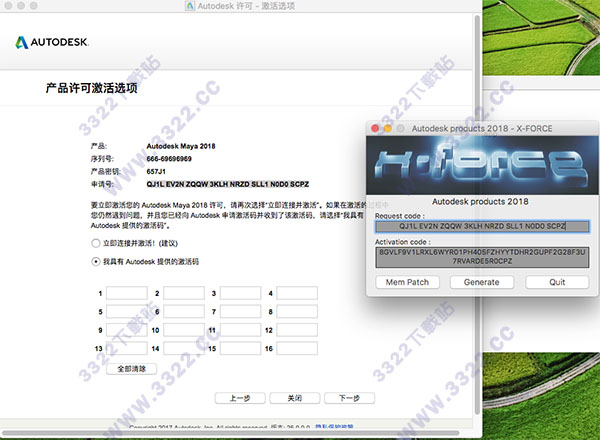The width and height of the screenshot is (600, 440).
Task: Click activation code input field 7
Action: click(x=240, y=311)
